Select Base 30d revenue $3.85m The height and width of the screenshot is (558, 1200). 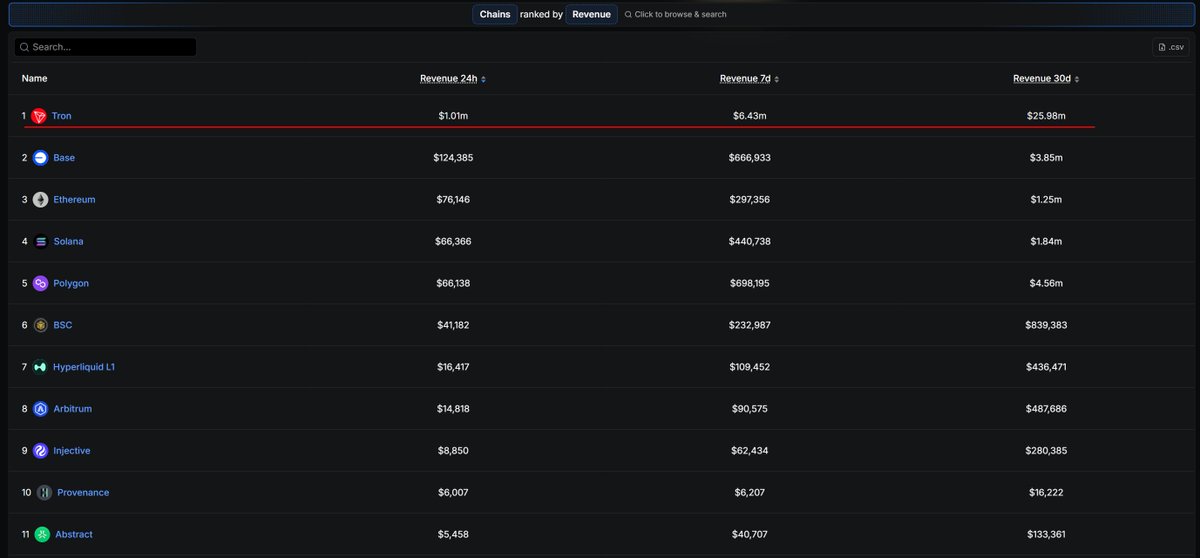pos(1046,158)
